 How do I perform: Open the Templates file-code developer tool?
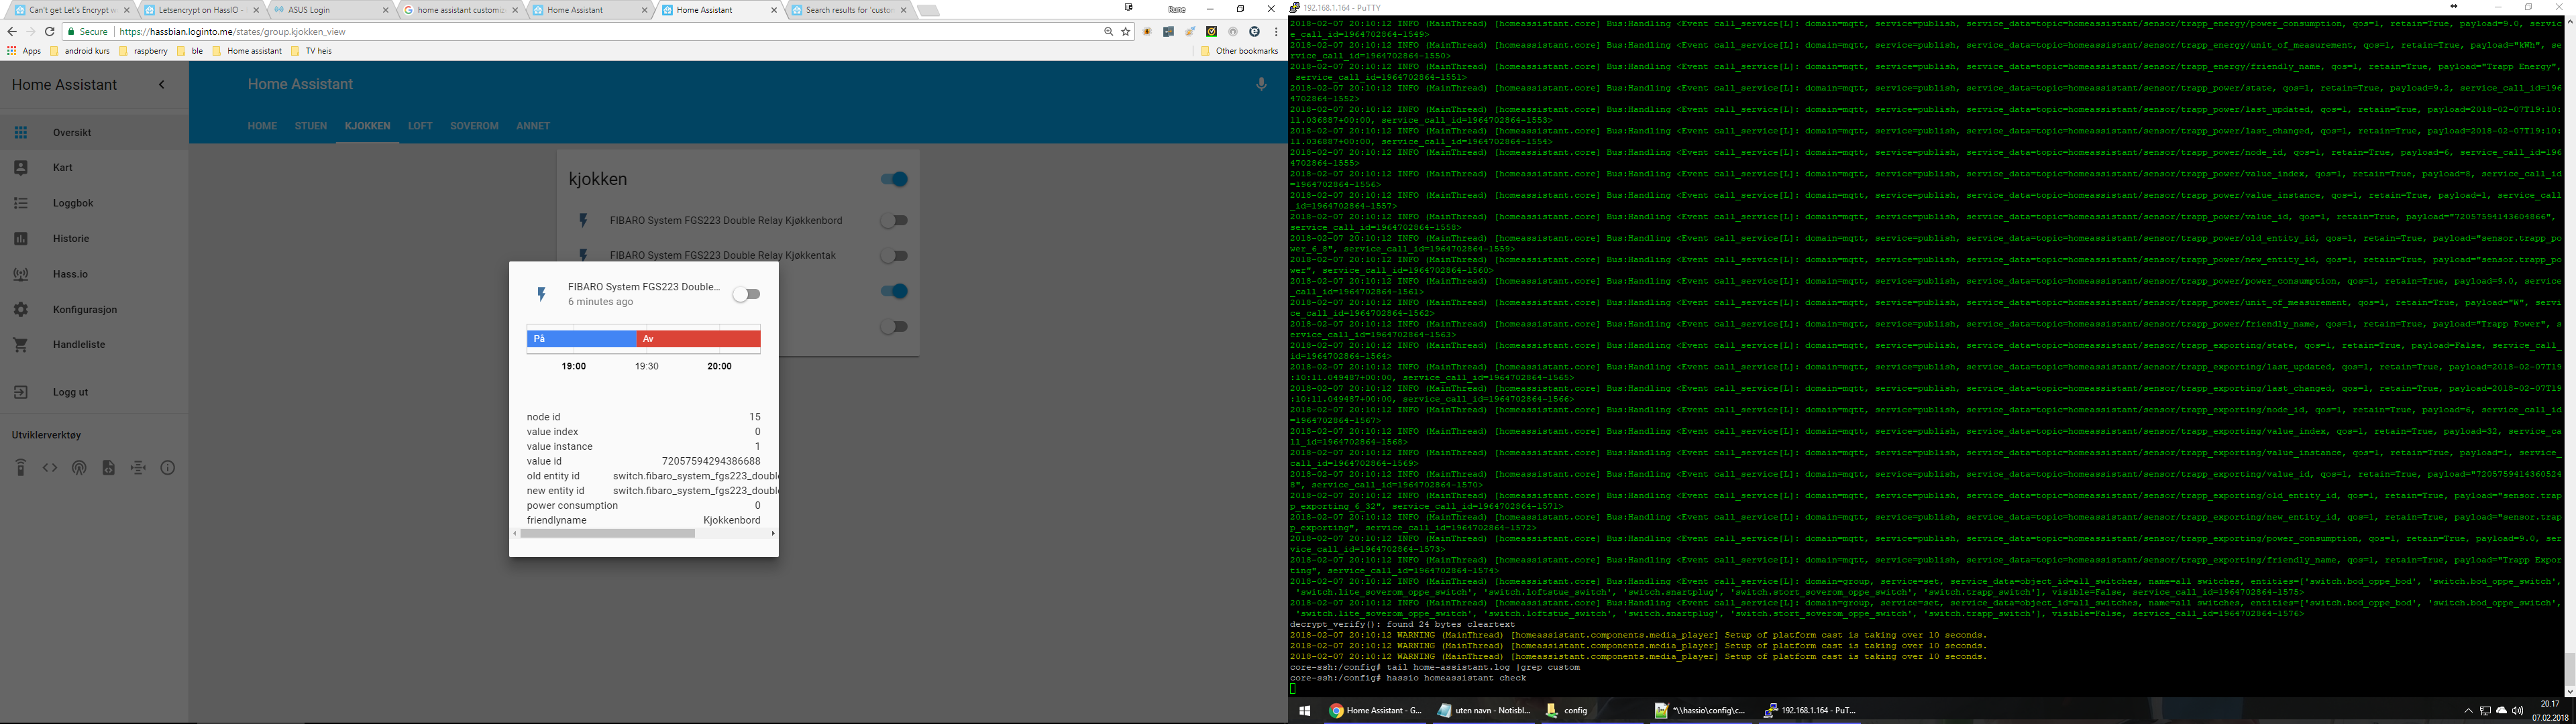pos(109,468)
